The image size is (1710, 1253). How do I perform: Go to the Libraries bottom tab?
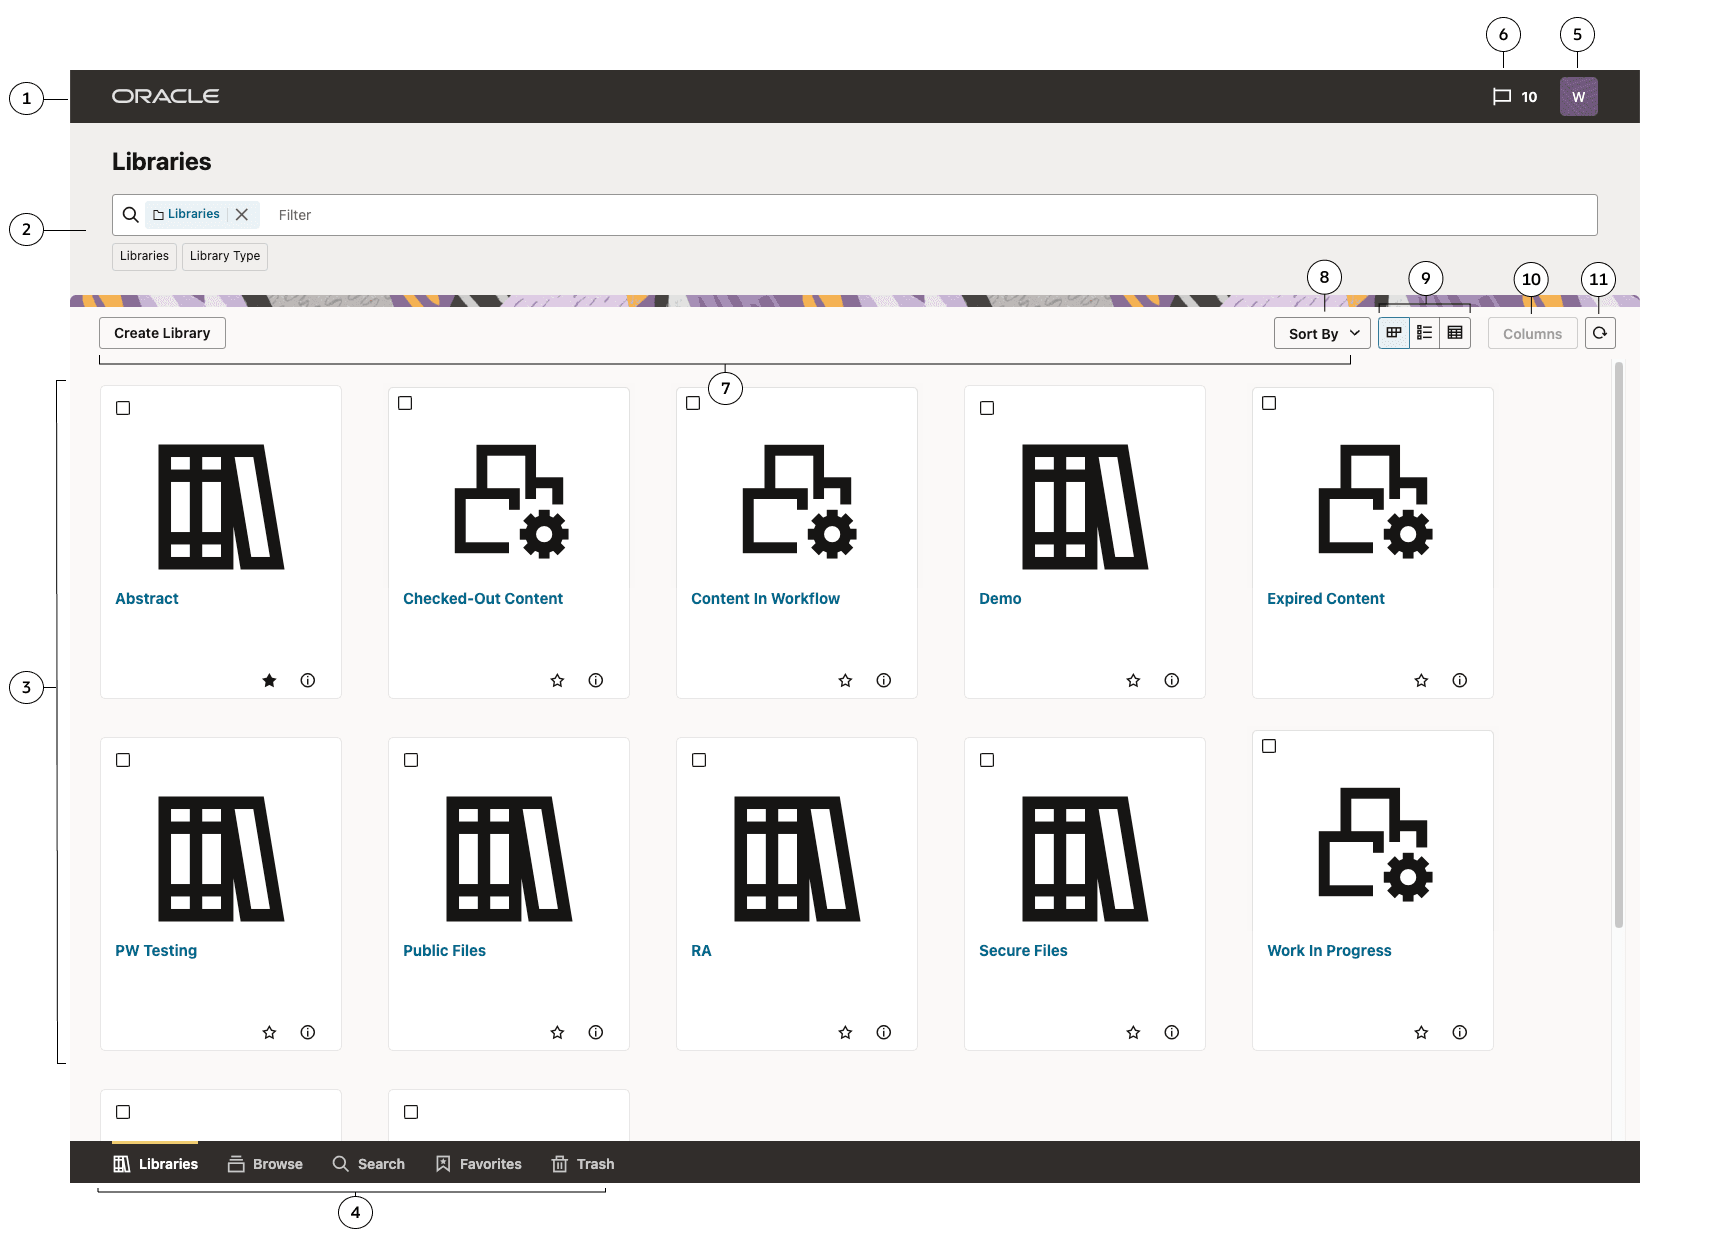[155, 1164]
